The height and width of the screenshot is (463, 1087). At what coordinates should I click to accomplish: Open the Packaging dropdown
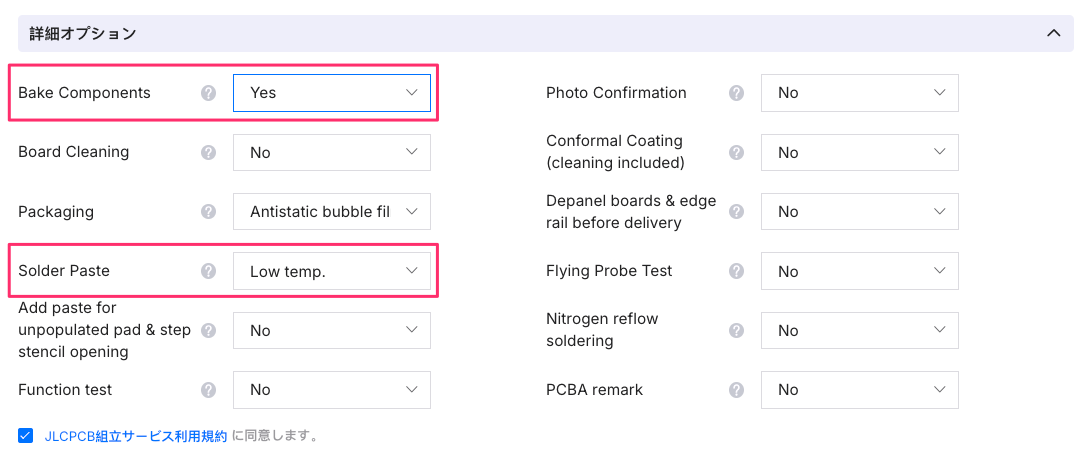(x=331, y=212)
